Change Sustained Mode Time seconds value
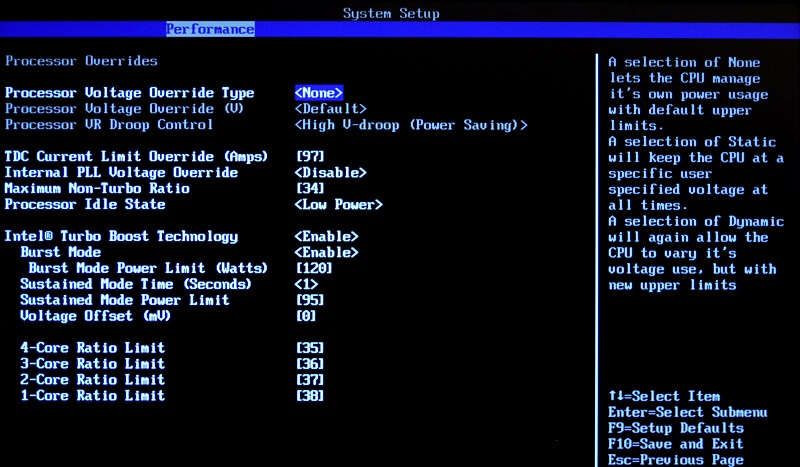The width and height of the screenshot is (800, 467). (x=306, y=285)
